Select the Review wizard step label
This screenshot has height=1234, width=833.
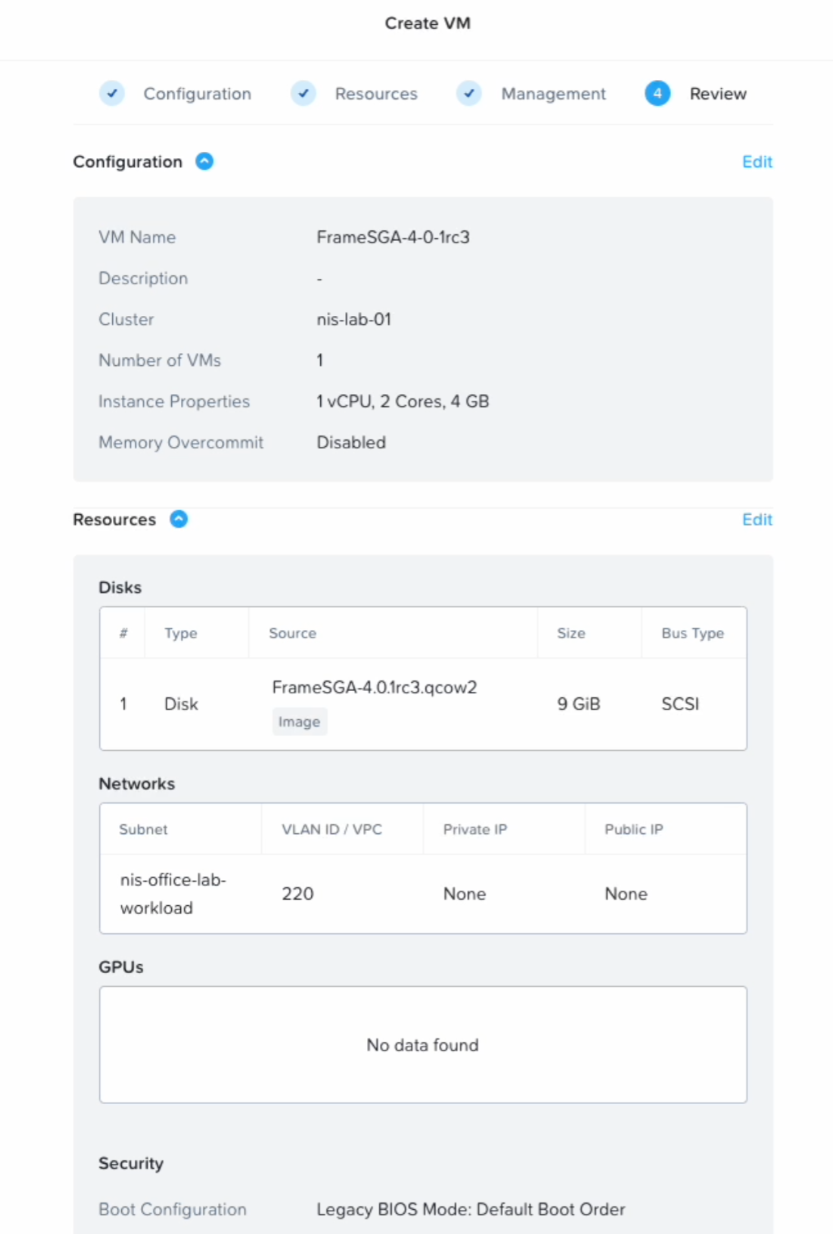718,94
